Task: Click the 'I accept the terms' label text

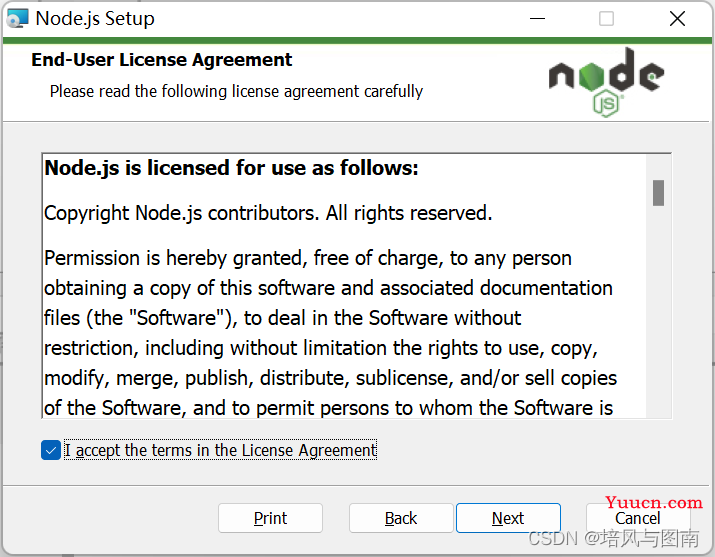Action: [220, 450]
